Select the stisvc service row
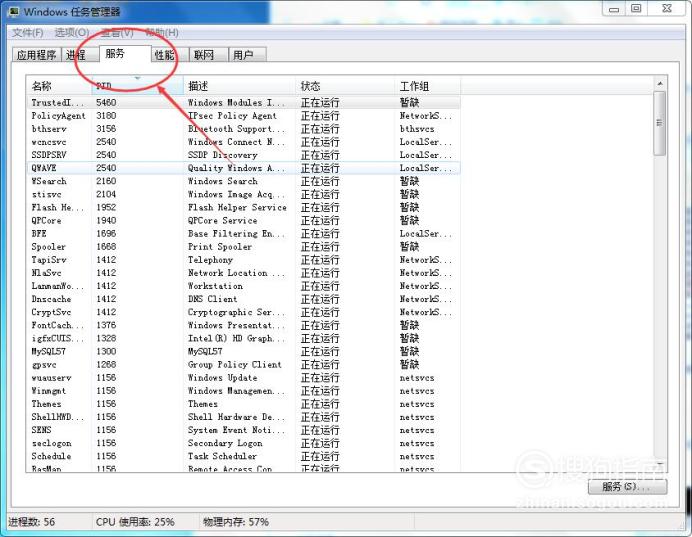 click(243, 194)
